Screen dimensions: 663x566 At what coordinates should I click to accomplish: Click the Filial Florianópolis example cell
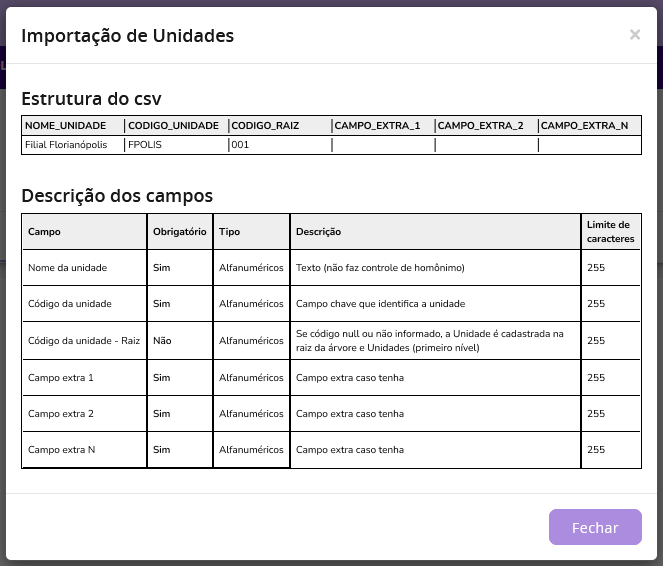(x=66, y=145)
